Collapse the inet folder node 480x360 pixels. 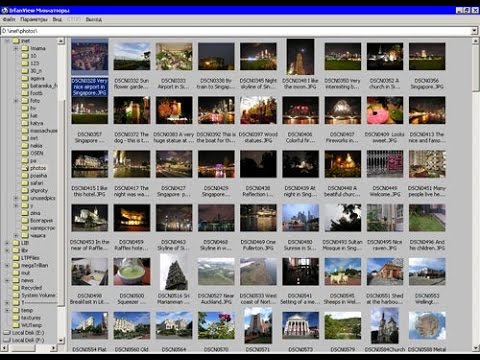[x=7, y=41]
